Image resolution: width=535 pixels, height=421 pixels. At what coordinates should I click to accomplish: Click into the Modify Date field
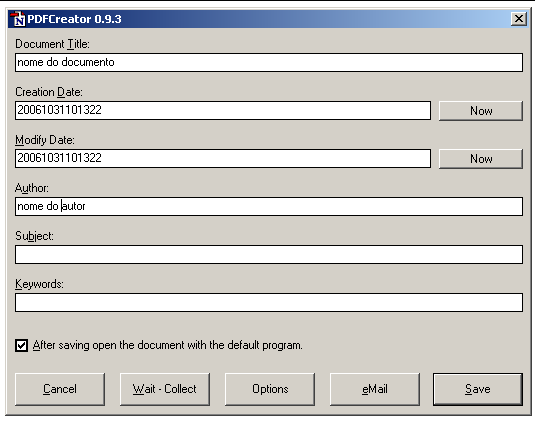(x=223, y=158)
